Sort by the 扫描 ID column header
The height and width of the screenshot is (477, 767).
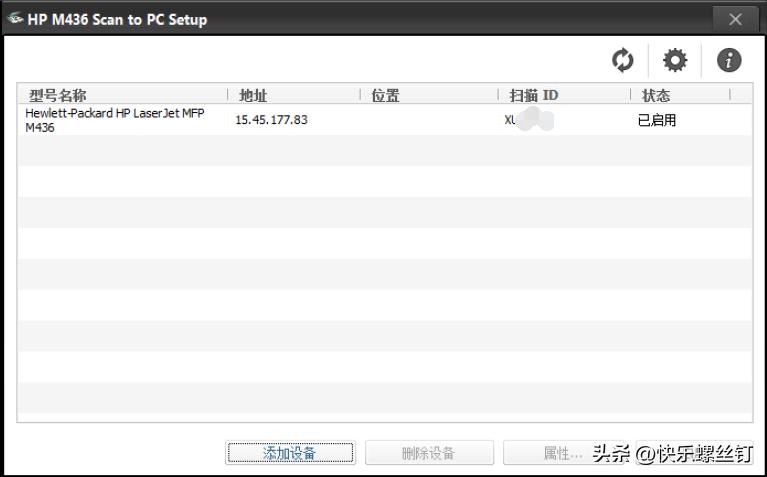click(x=533, y=96)
